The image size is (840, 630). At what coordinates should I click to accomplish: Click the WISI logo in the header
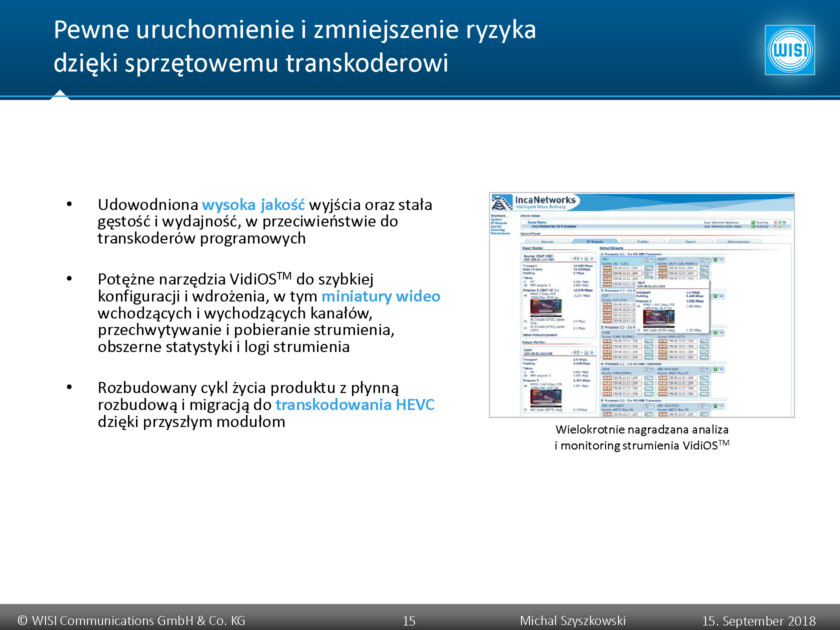790,50
